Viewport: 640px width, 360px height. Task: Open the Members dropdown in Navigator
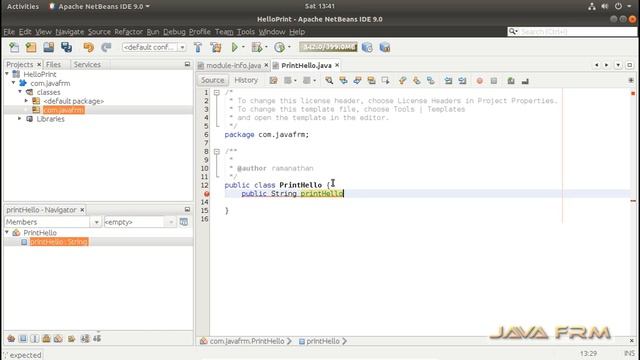[x=96, y=222]
